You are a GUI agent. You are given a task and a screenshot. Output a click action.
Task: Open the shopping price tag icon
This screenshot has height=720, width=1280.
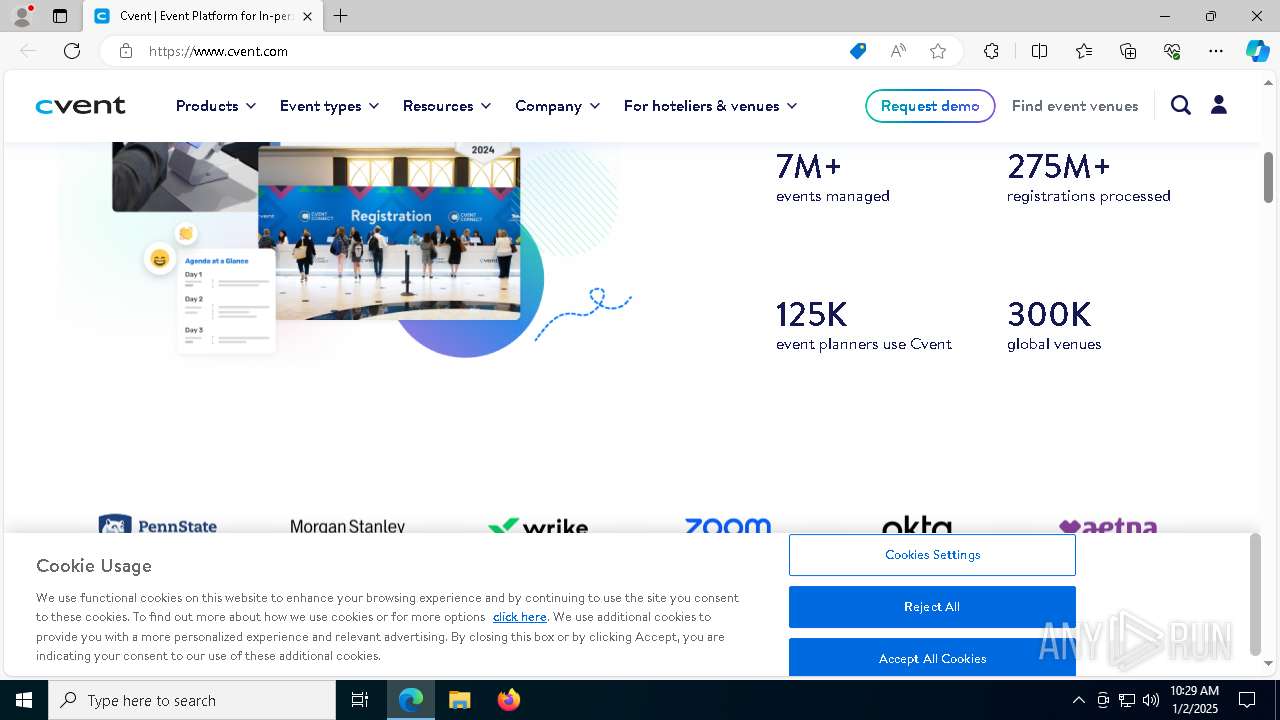tap(858, 51)
